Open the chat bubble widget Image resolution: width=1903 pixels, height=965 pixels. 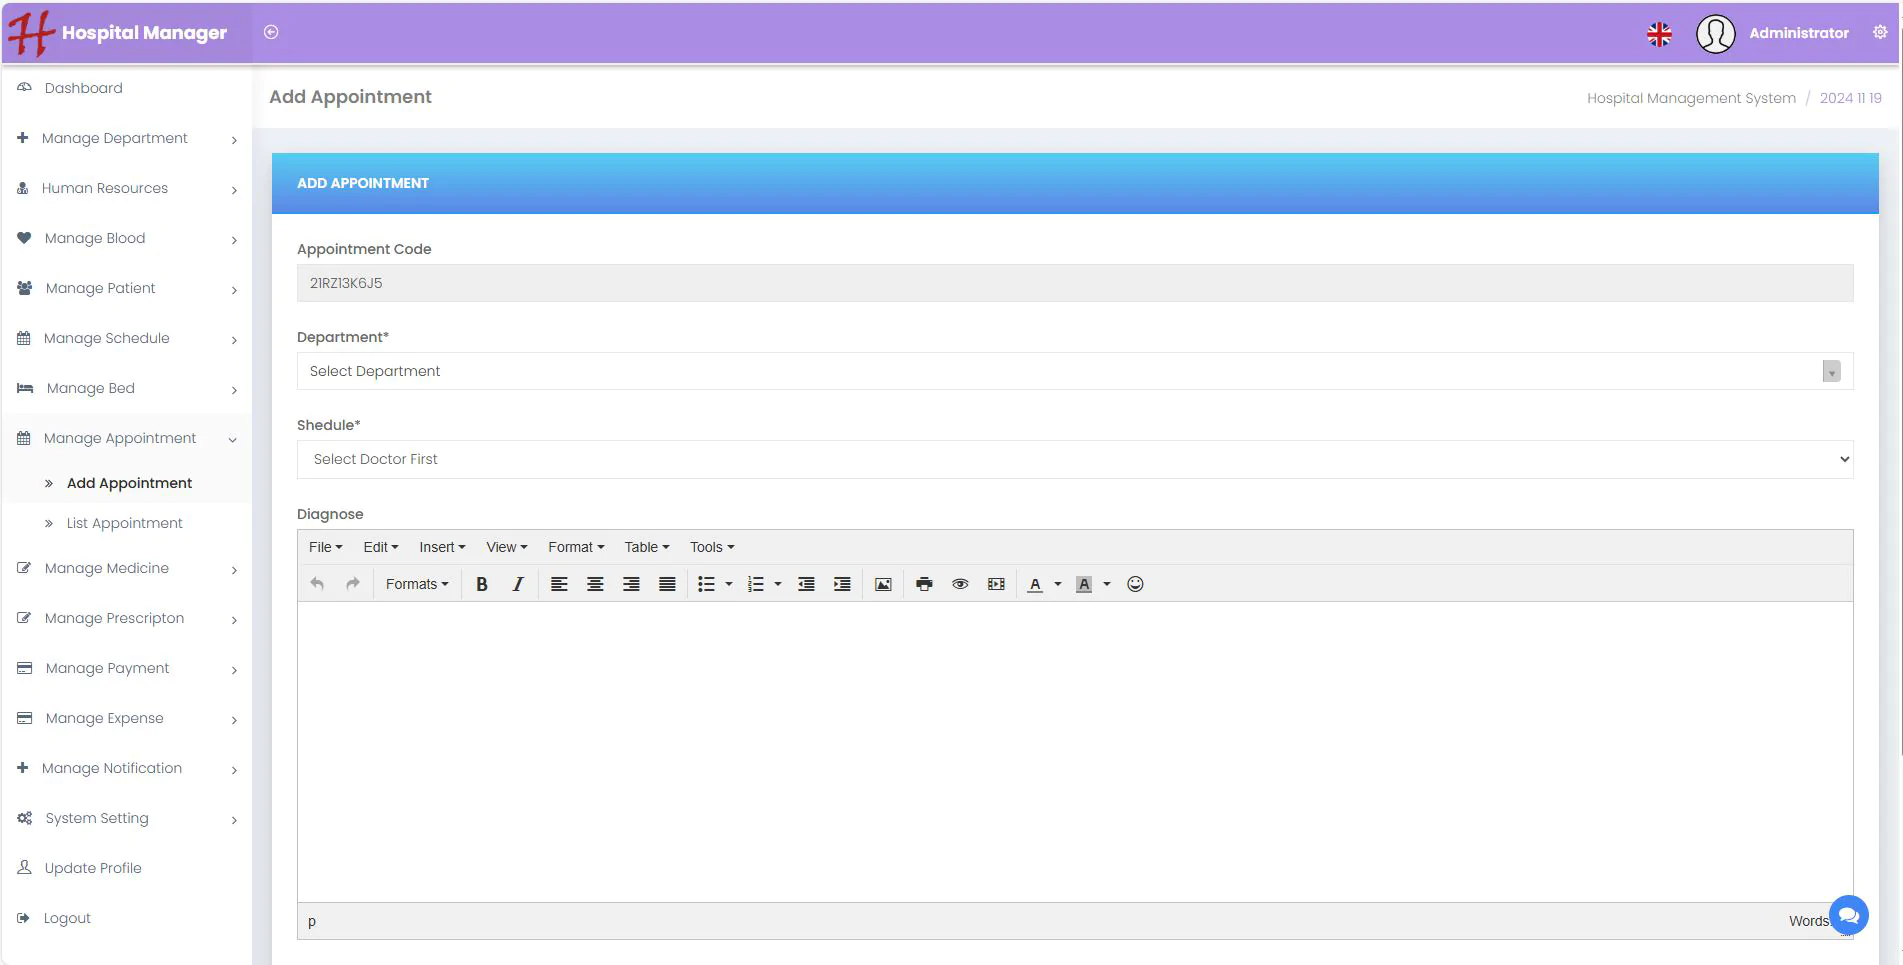(x=1848, y=915)
